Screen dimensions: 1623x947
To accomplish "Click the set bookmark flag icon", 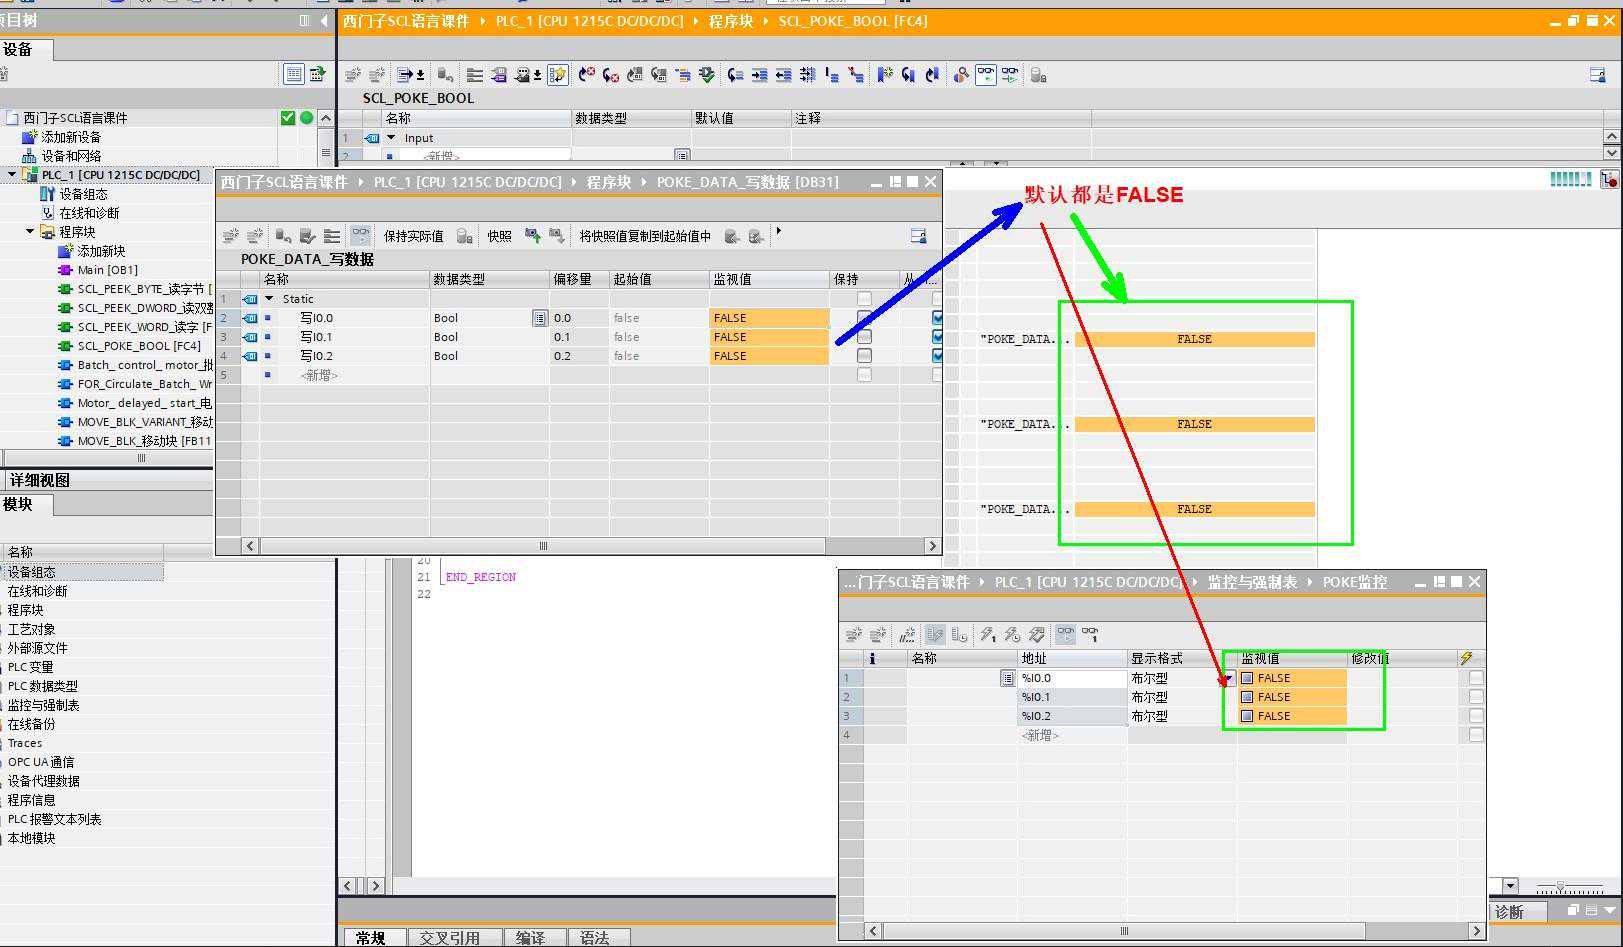I will (884, 75).
